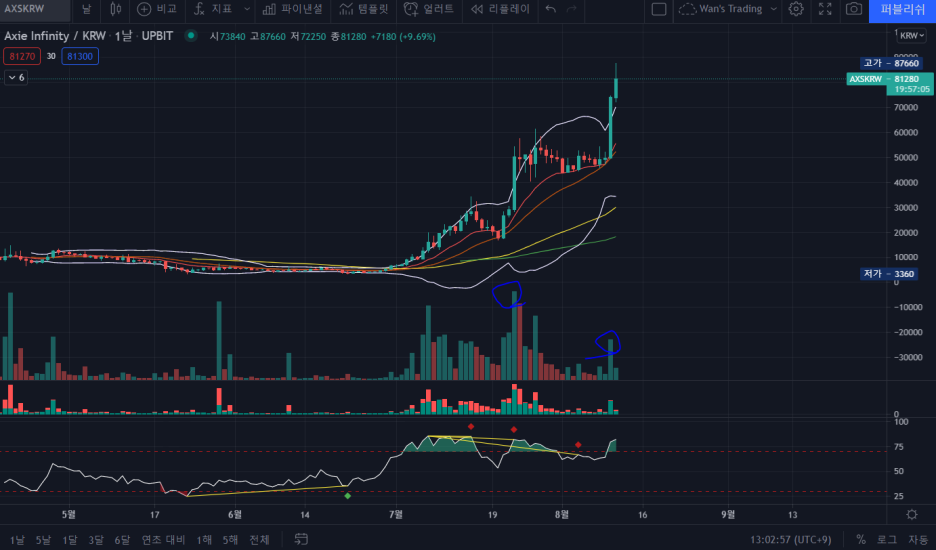The image size is (936, 550).
Task: Select the 5해 date range
Action: click(x=230, y=540)
